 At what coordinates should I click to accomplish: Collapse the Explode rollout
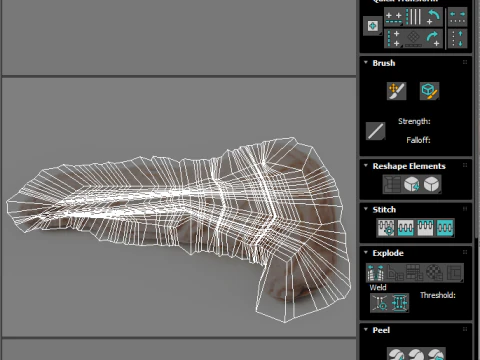[366, 252]
